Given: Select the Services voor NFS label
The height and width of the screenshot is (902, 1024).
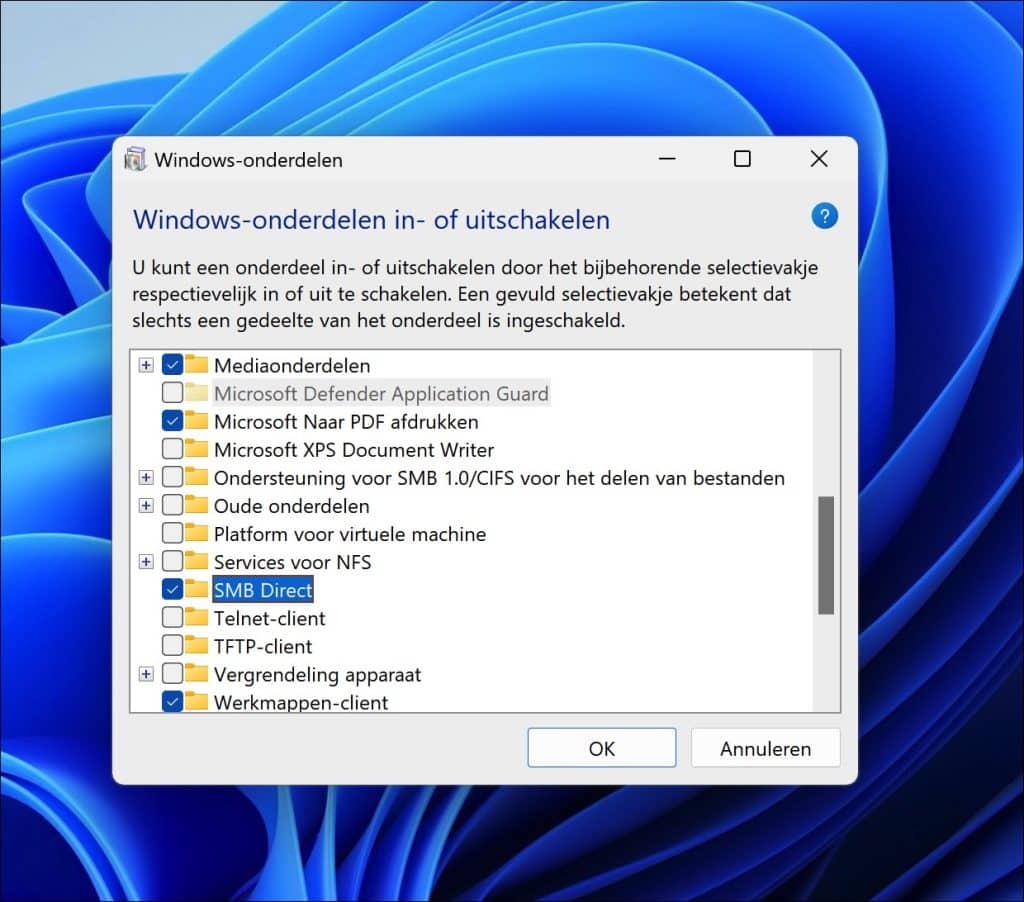Looking at the screenshot, I should coord(293,562).
